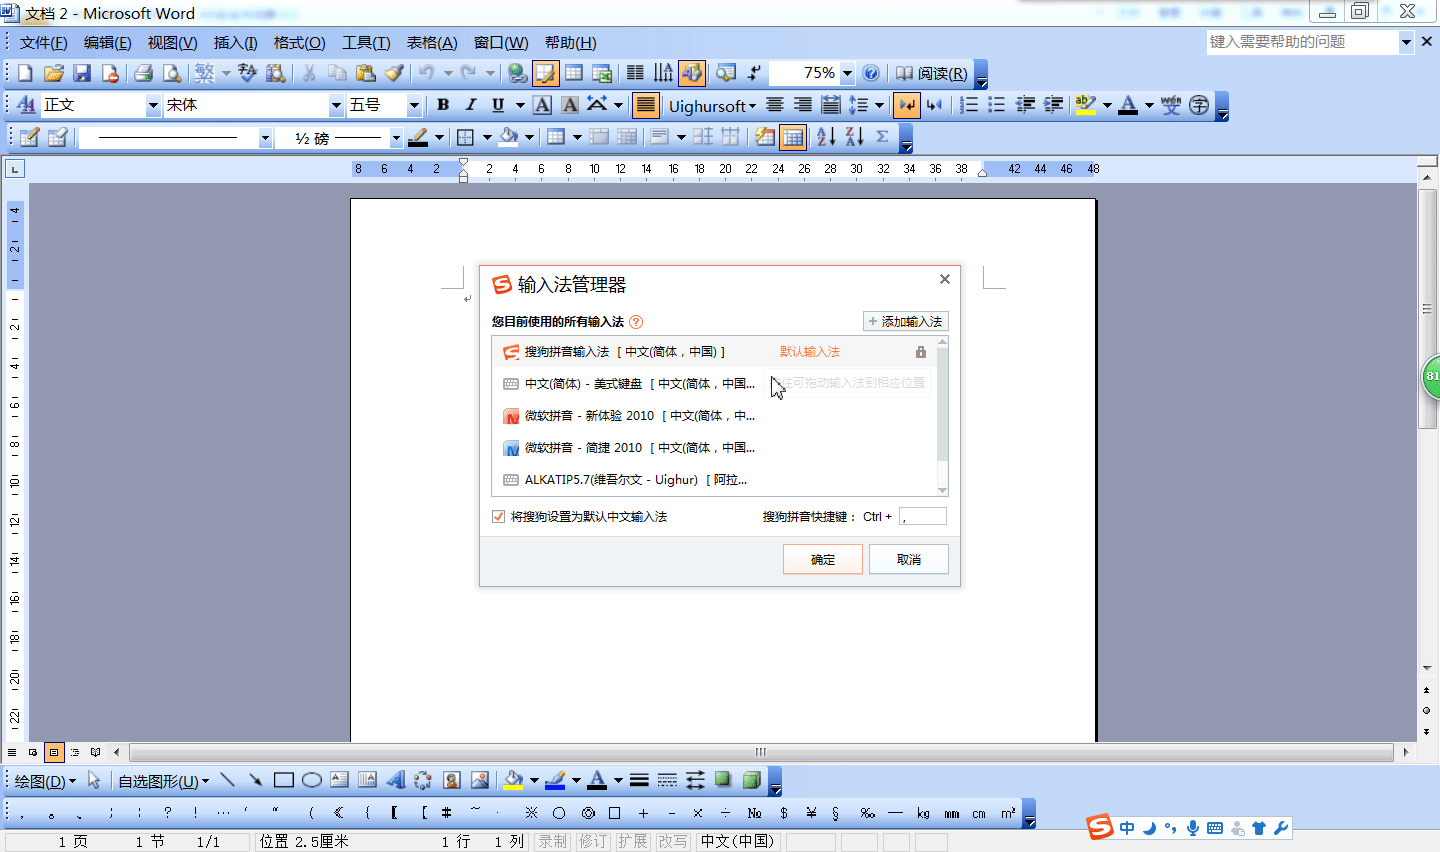Open the 文件(F) menu
Image resolution: width=1440 pixels, height=852 pixels.
point(44,42)
